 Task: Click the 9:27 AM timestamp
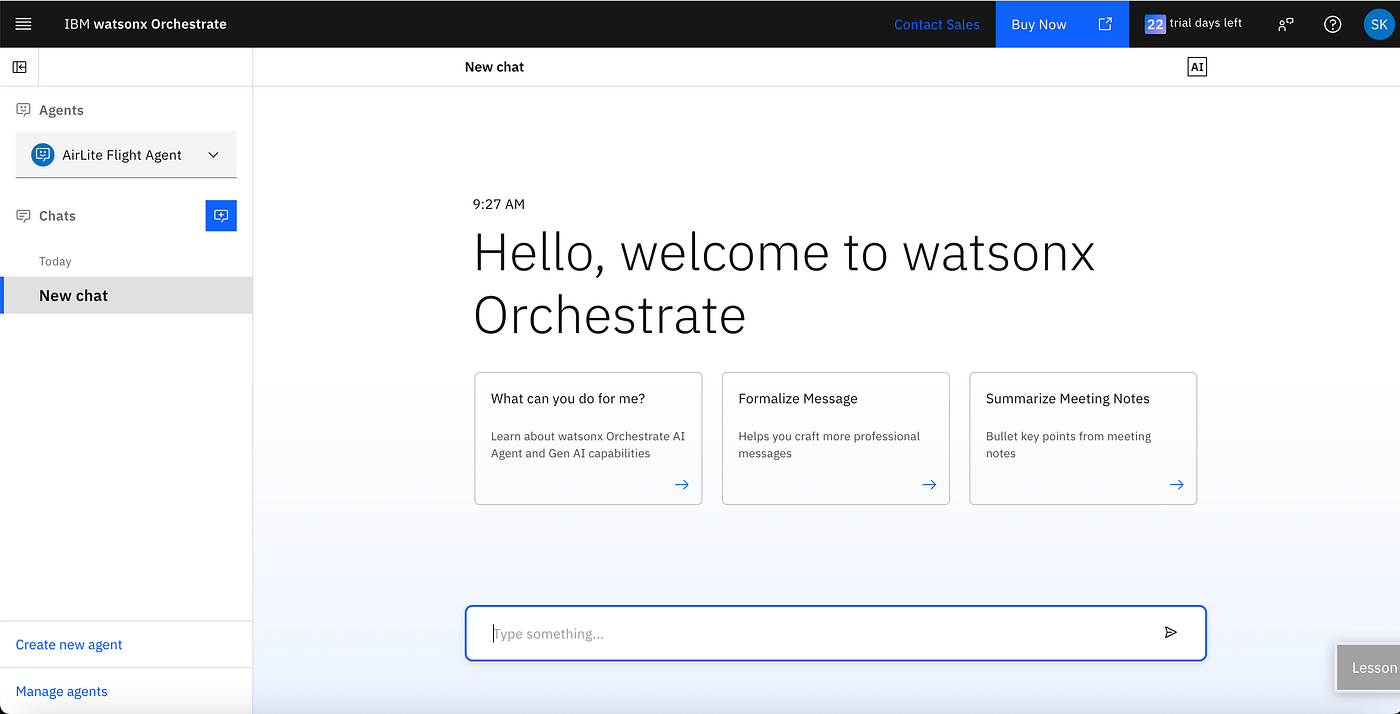click(499, 204)
